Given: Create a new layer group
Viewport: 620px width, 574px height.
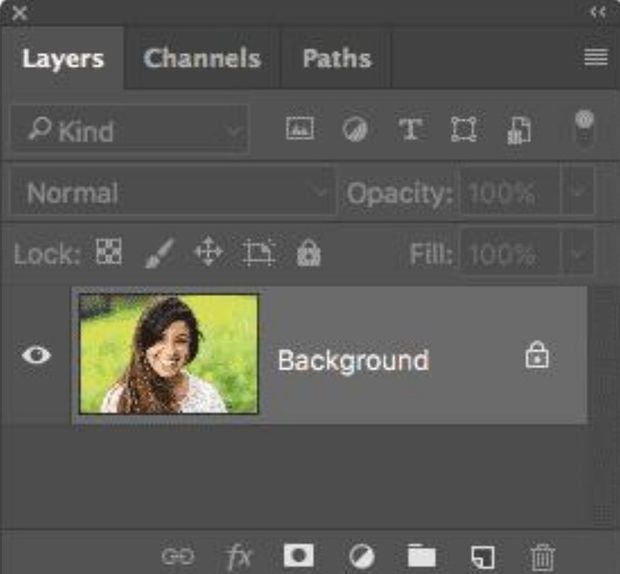Looking at the screenshot, I should [x=422, y=556].
